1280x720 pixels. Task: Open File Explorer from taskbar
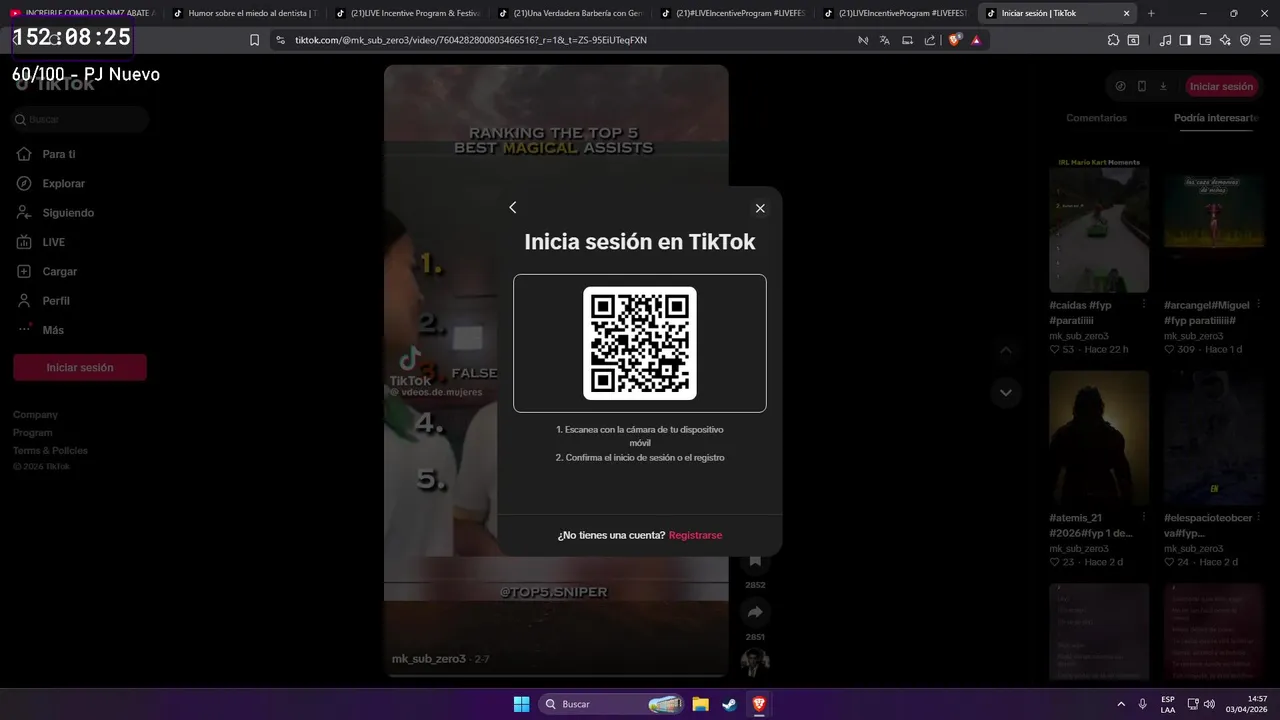point(701,704)
